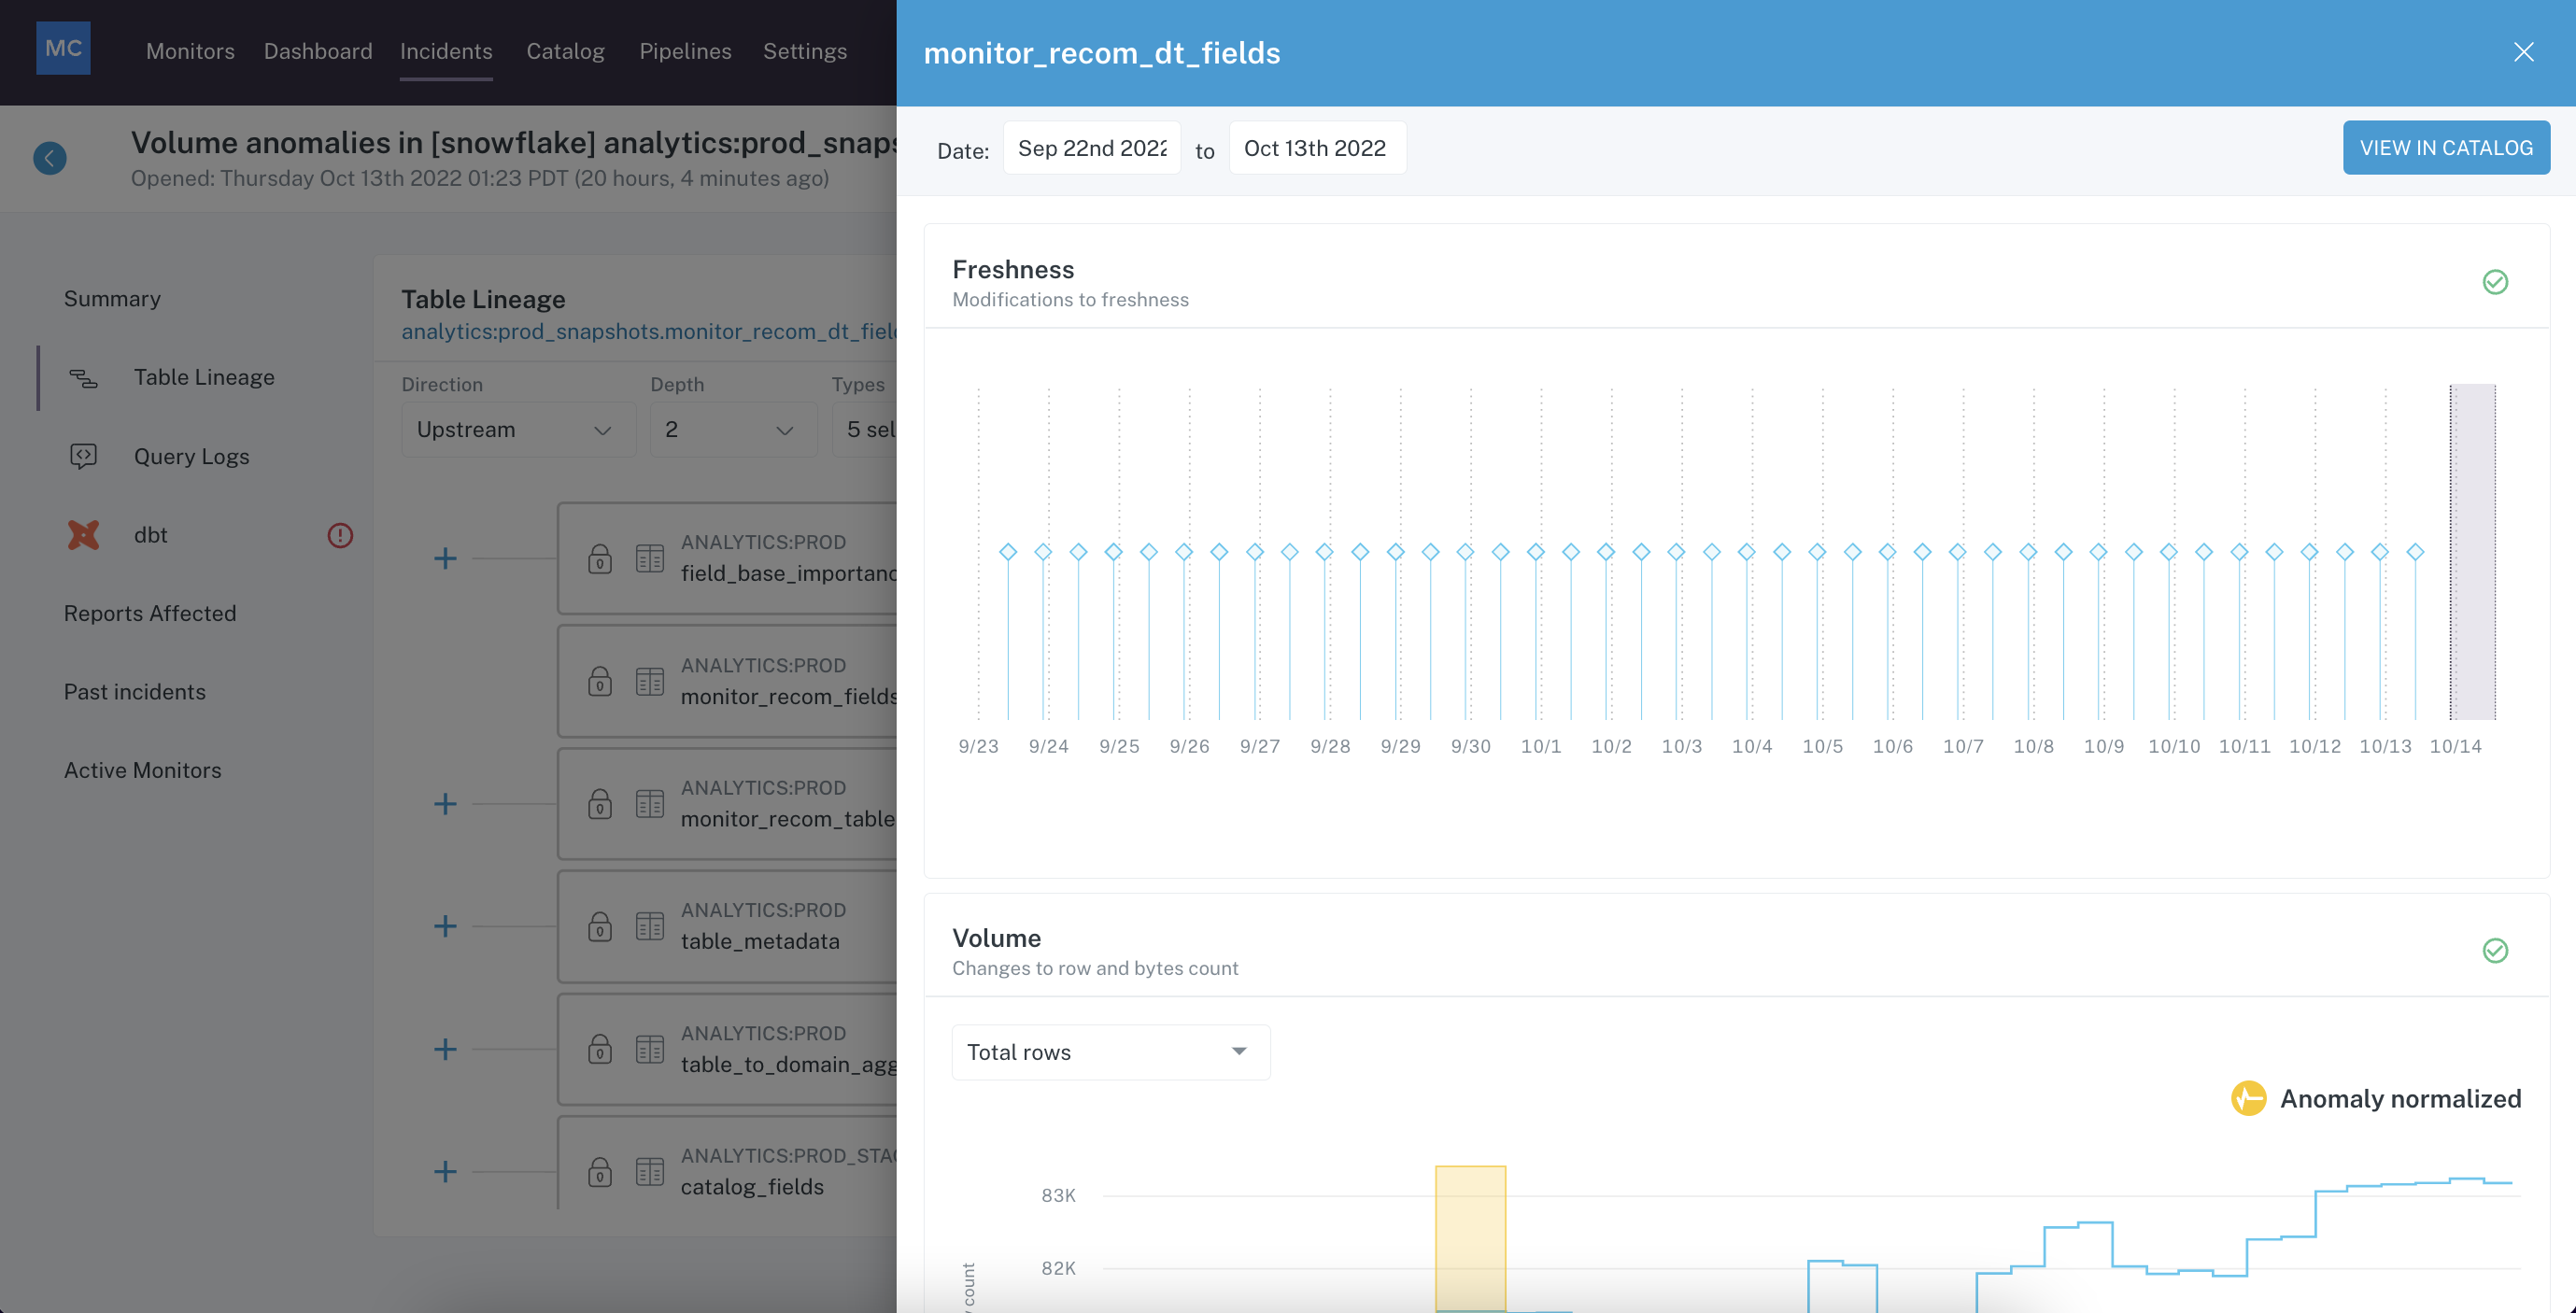The height and width of the screenshot is (1313, 2576).
Task: Click the Table Lineage sidebar icon
Action: [84, 378]
